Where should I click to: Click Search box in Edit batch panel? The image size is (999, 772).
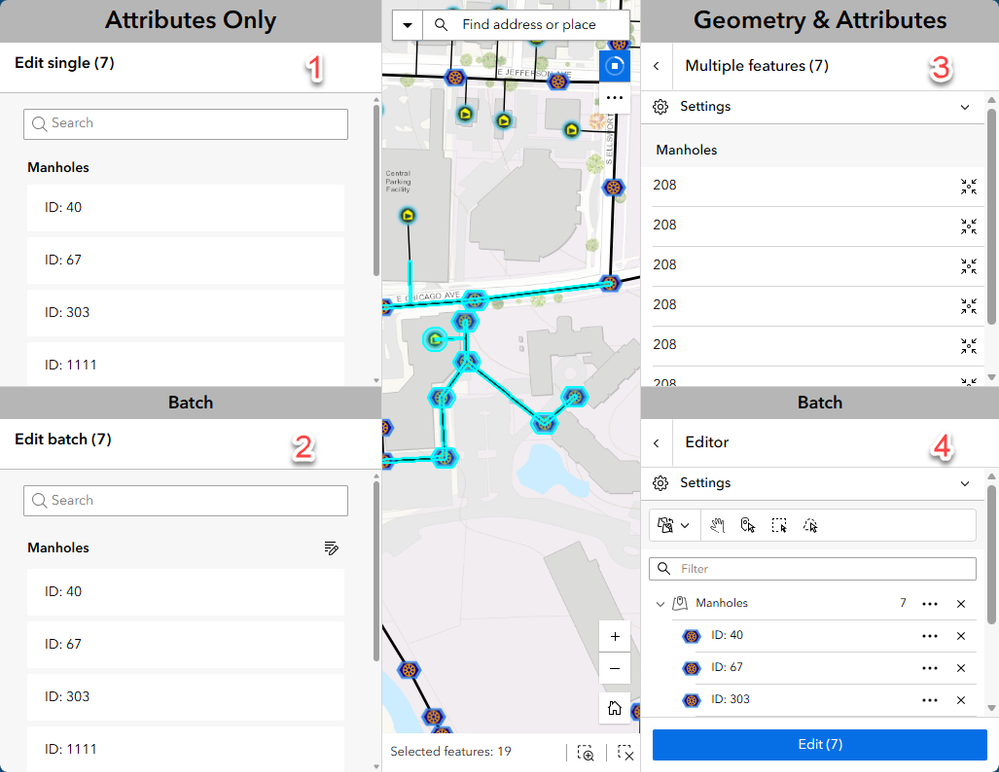(185, 501)
